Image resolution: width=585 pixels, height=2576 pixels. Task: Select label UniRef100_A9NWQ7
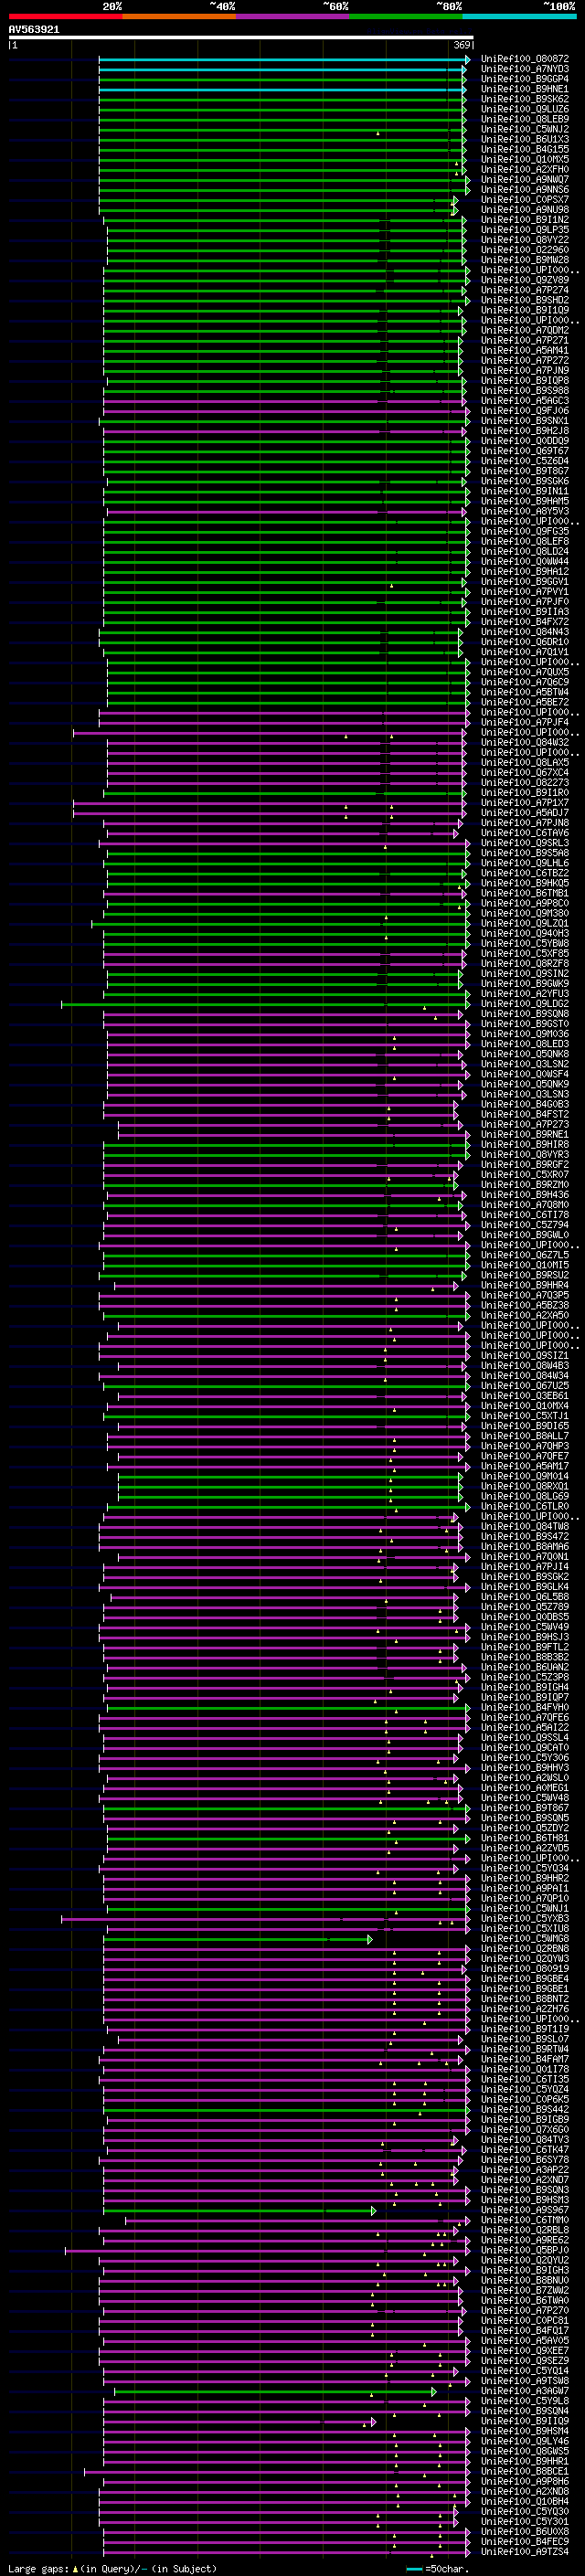525,180
